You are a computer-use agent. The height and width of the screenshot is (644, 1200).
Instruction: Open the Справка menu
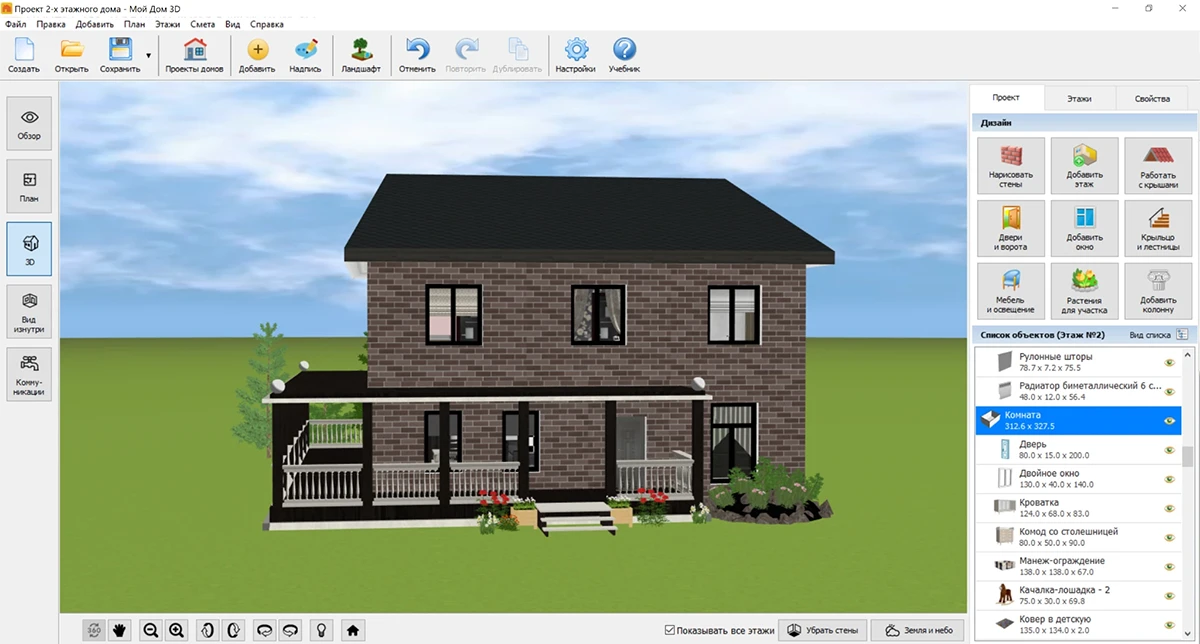click(267, 24)
